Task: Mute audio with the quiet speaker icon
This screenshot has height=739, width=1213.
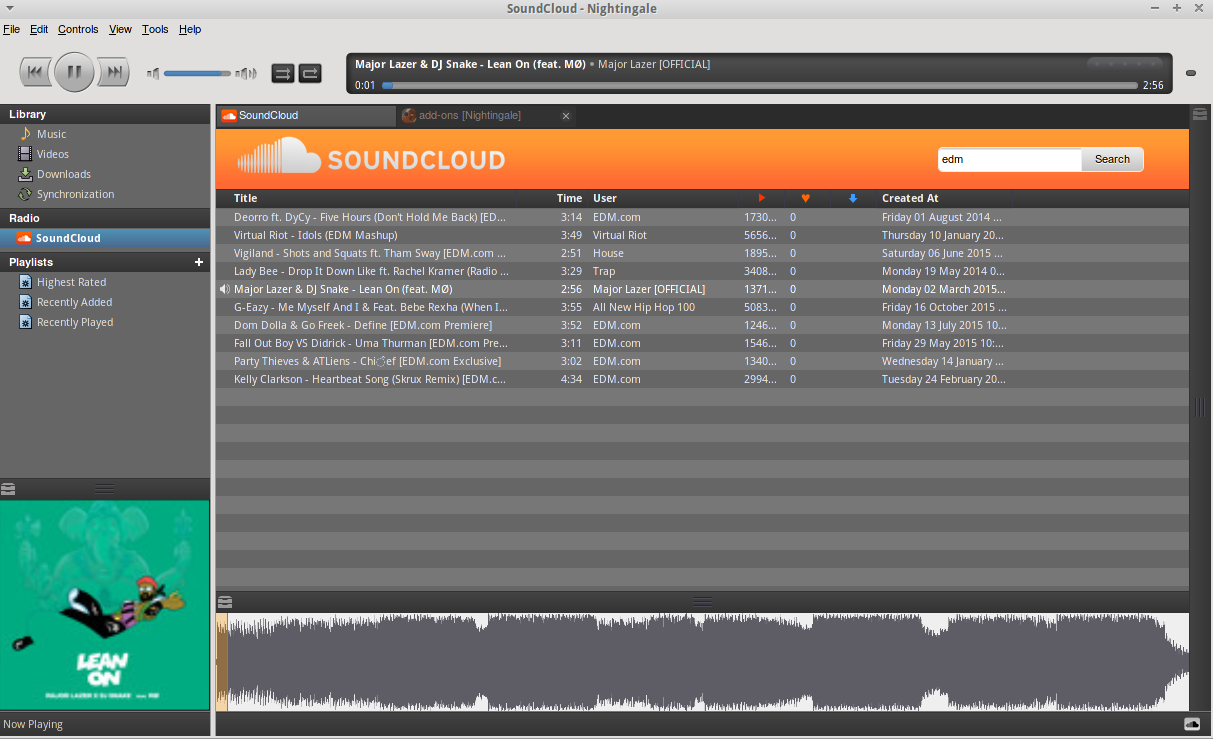Action: coord(153,73)
